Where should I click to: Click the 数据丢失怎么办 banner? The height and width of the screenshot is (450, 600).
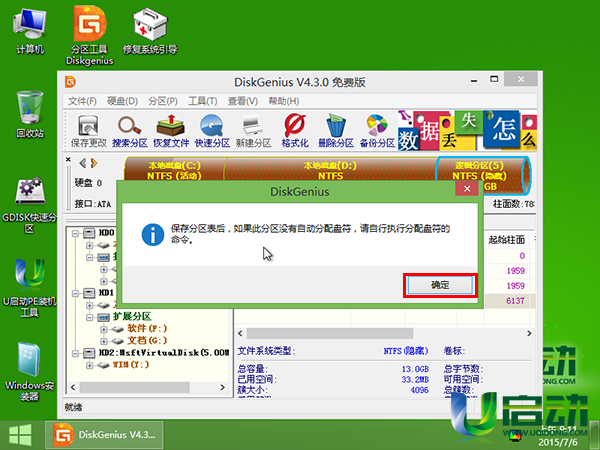[467, 130]
